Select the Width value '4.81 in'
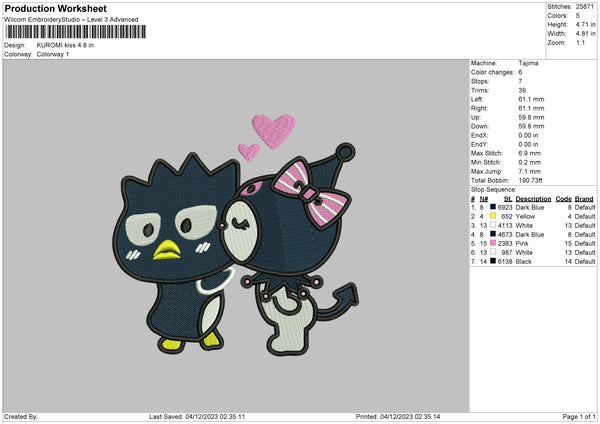This screenshot has height=424, width=600. tap(585, 34)
